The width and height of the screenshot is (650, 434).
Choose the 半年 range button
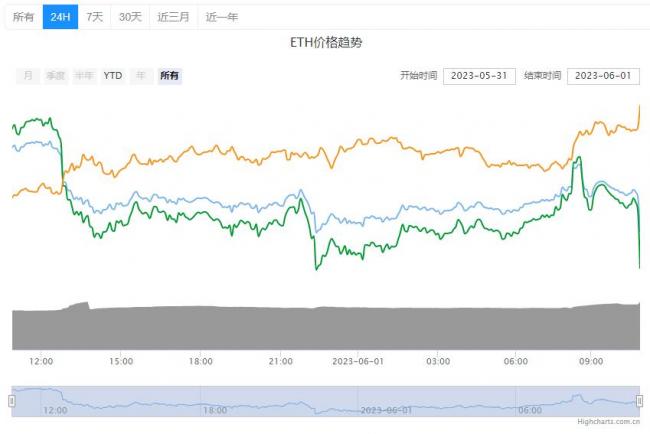tap(84, 76)
